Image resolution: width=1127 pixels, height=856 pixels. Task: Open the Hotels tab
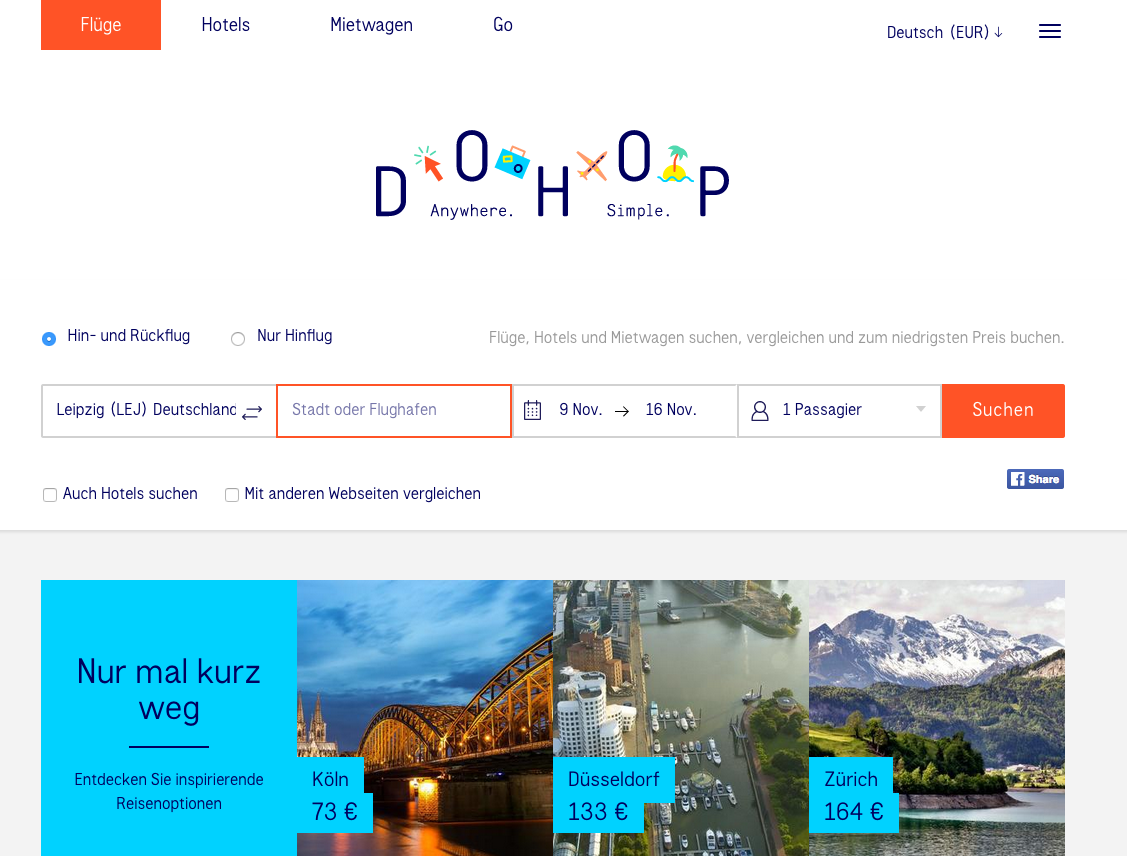point(226,24)
